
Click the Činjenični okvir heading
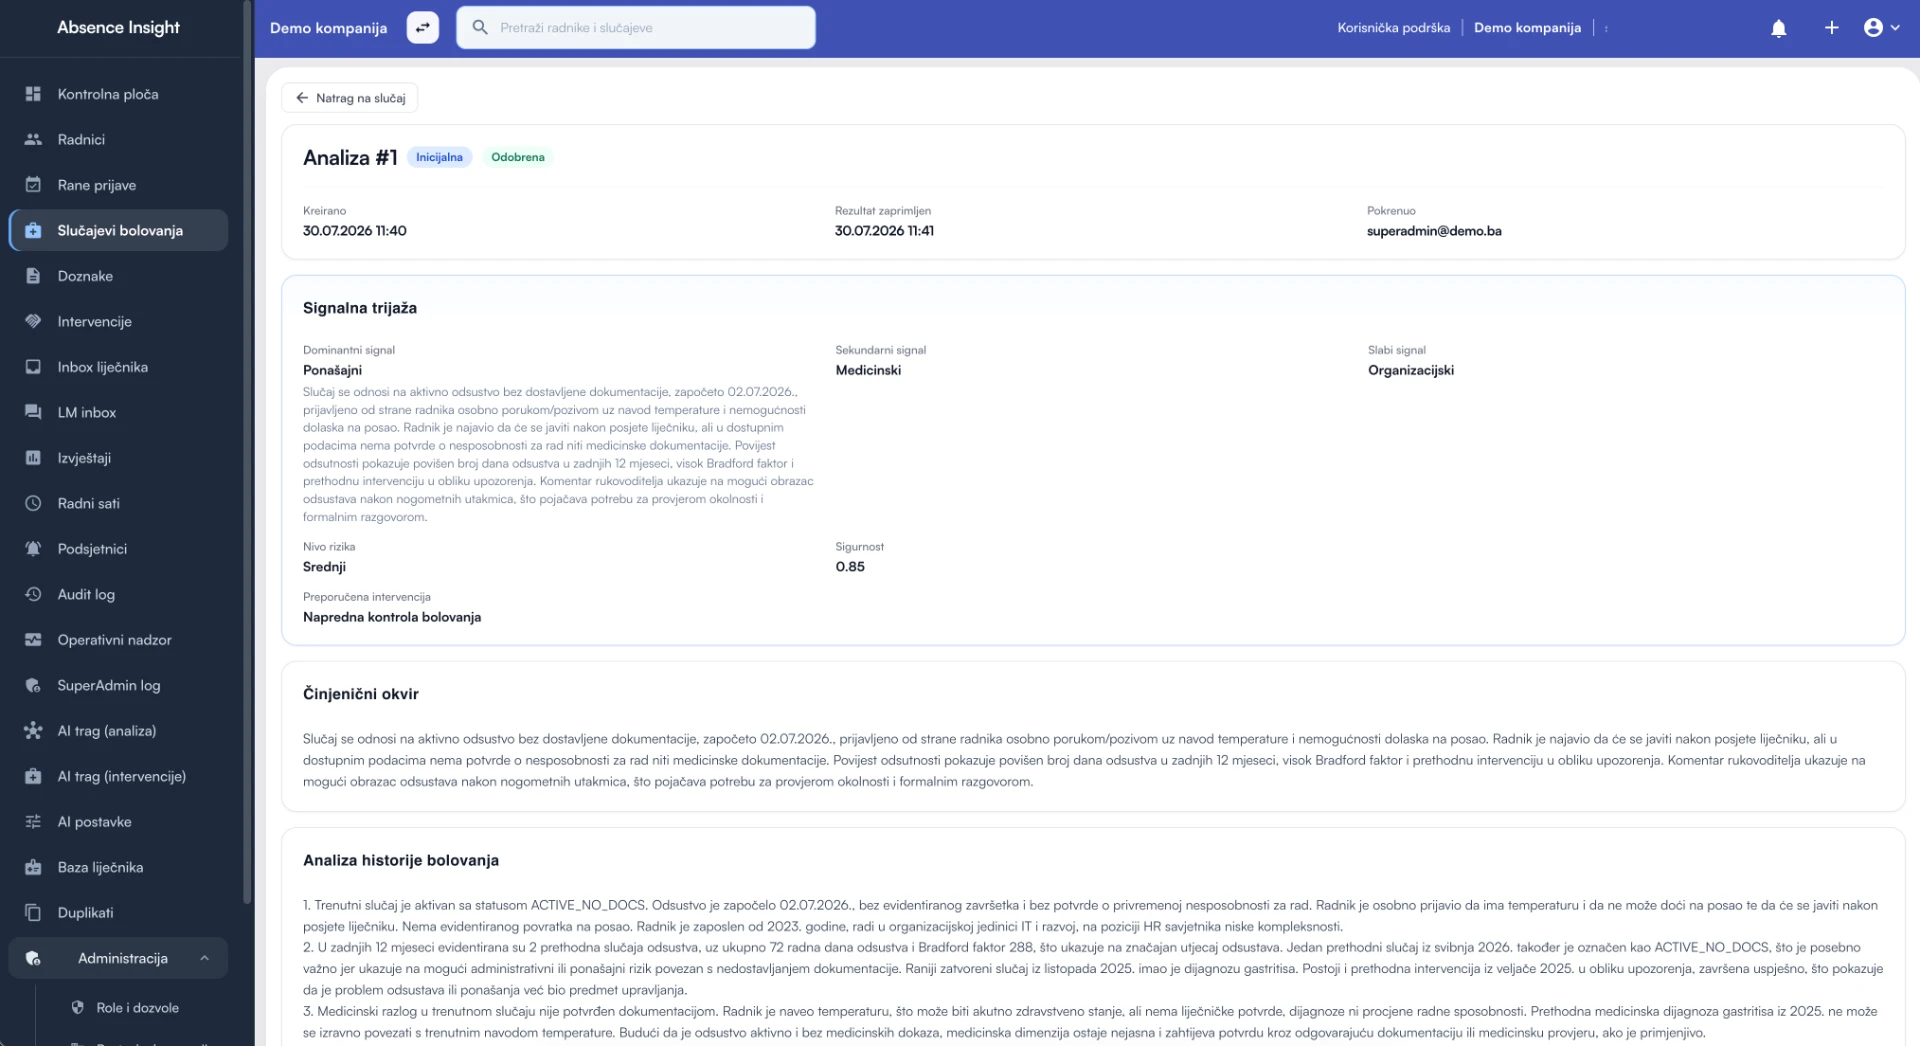361,694
